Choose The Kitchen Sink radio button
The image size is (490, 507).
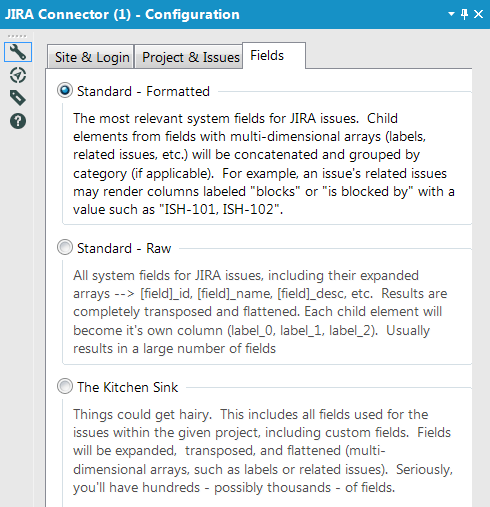65,386
